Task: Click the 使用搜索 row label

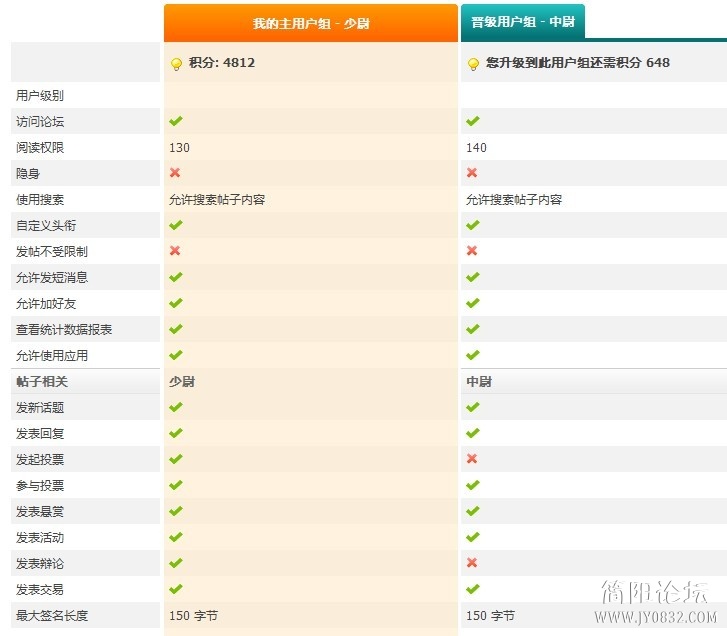Action: coord(40,199)
